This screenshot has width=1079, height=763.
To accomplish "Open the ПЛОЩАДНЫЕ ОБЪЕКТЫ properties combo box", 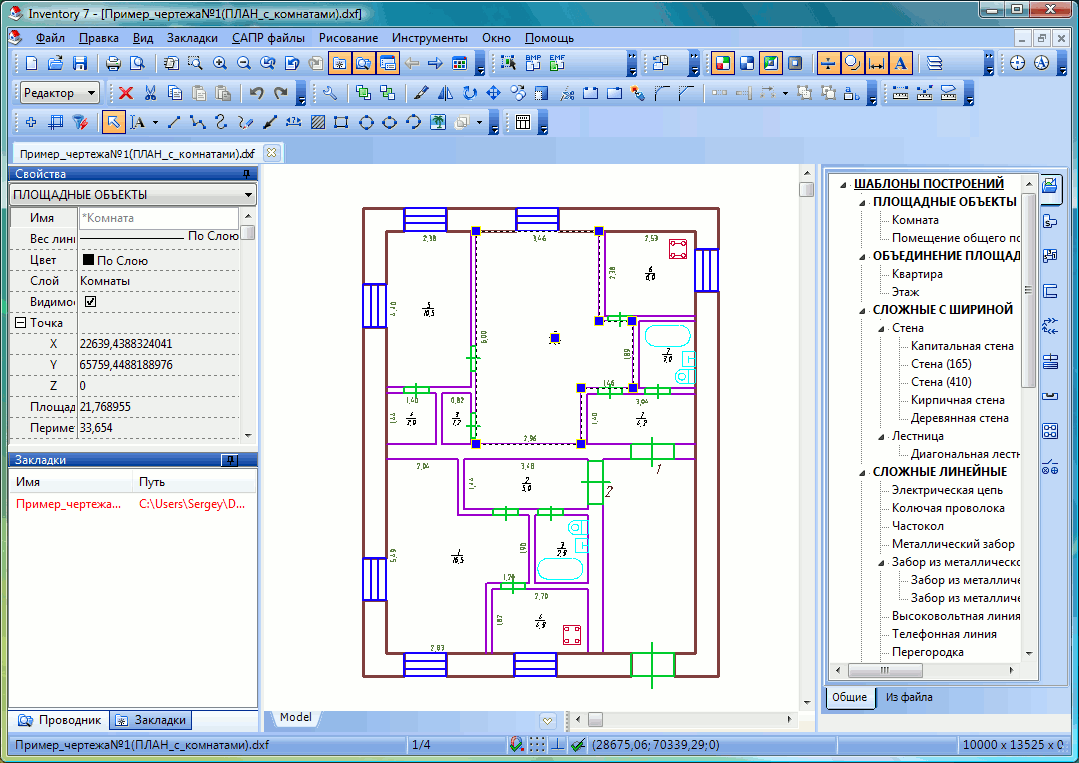I will point(133,195).
